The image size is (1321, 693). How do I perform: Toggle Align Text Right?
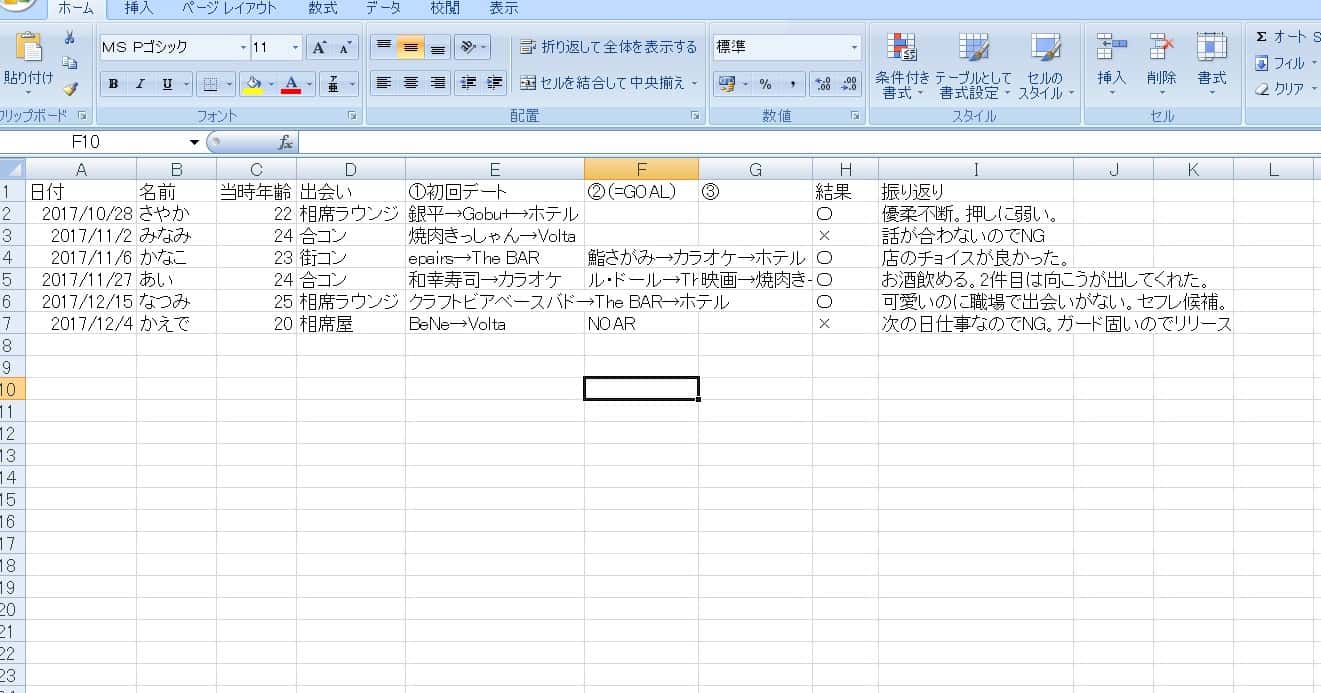(437, 83)
